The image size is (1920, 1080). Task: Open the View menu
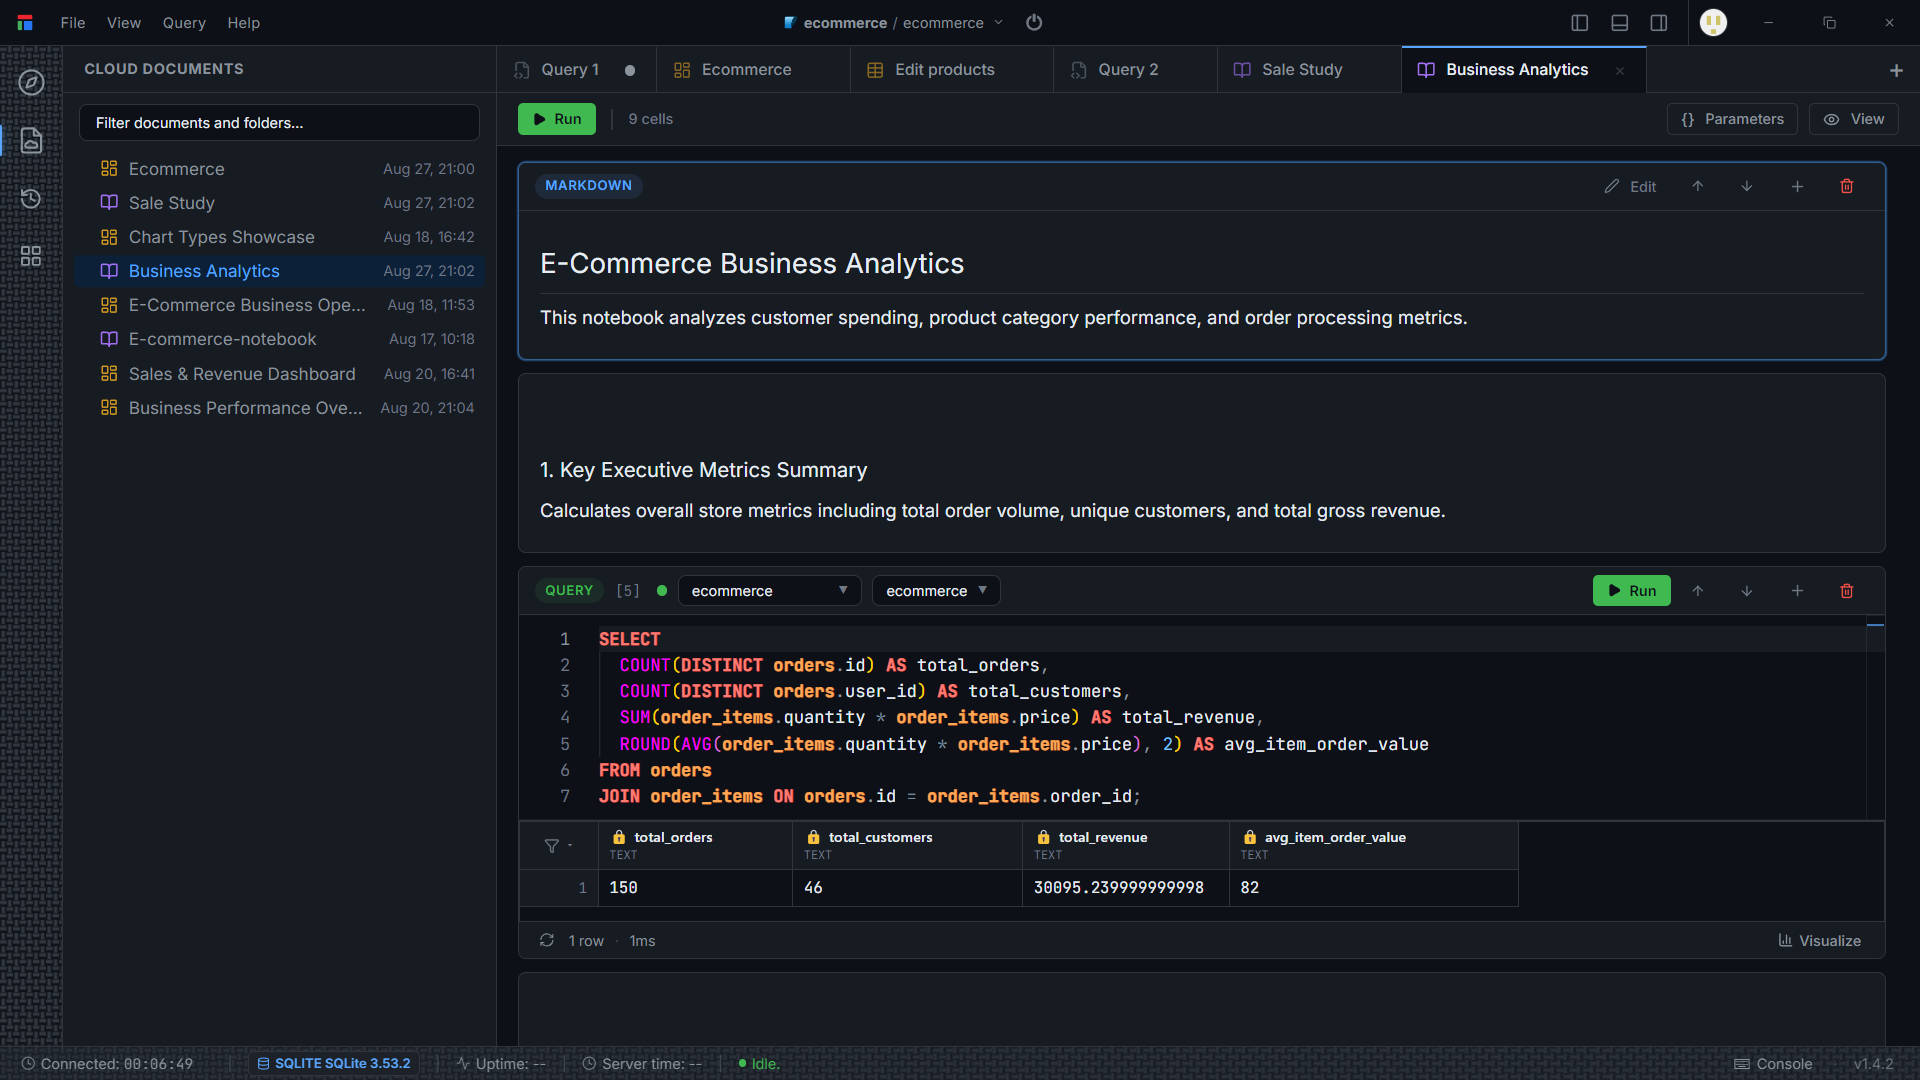pyautogui.click(x=124, y=22)
